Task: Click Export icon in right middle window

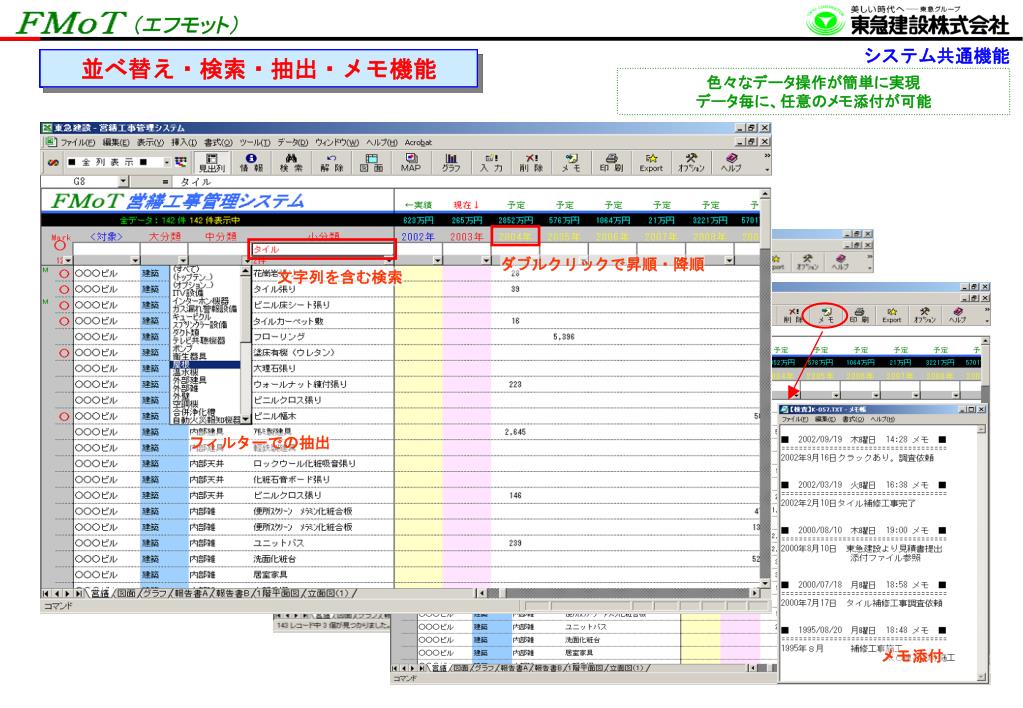Action: click(891, 315)
